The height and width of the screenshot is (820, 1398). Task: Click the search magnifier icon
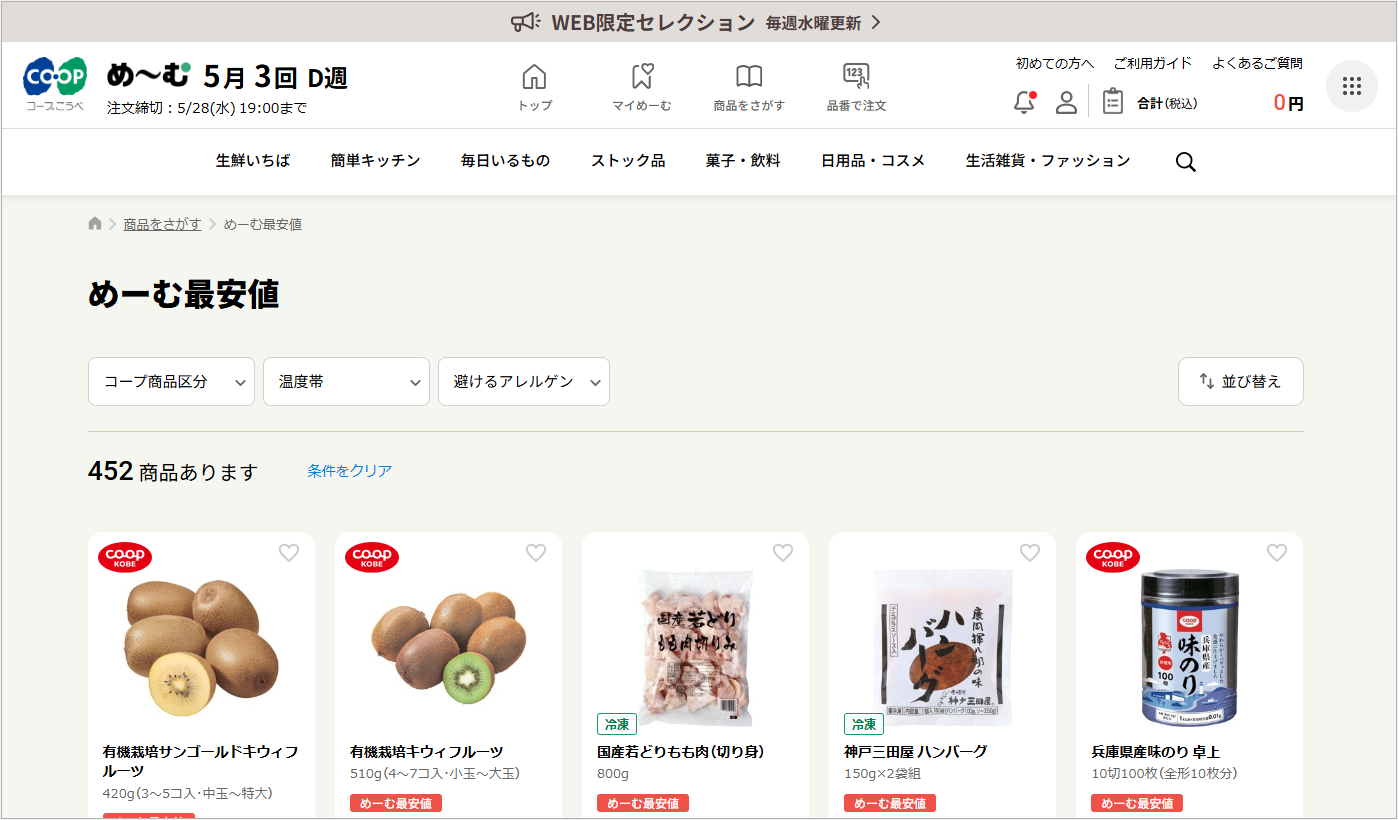(x=1186, y=162)
